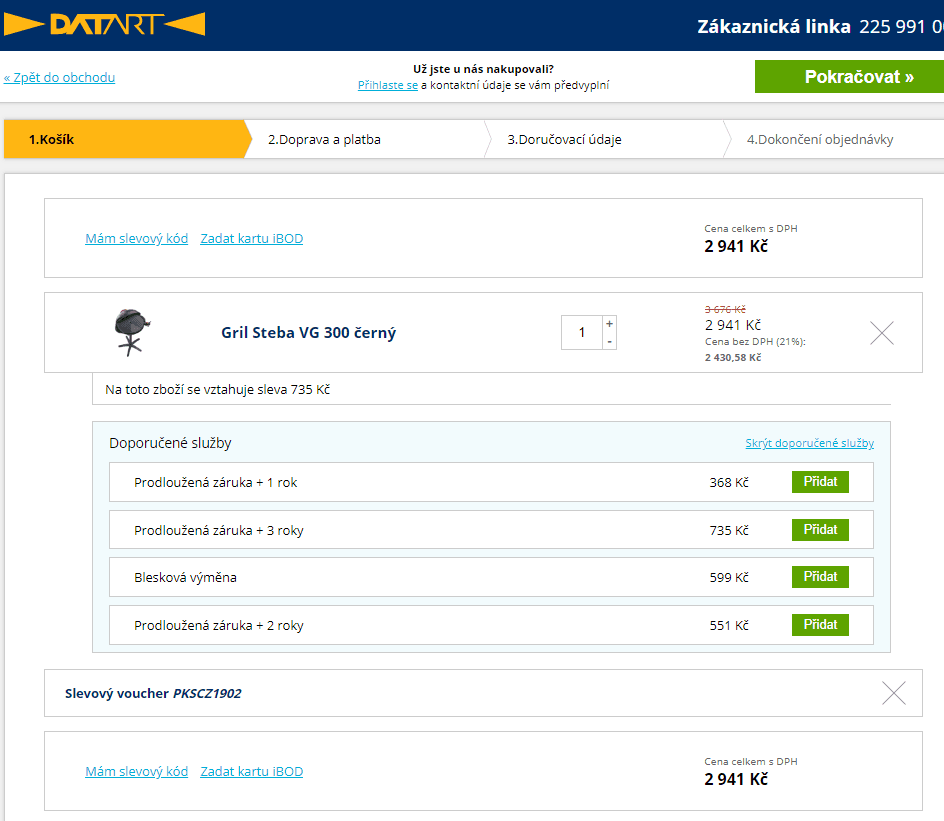Click the 368 Kč warranty price

(x=728, y=483)
